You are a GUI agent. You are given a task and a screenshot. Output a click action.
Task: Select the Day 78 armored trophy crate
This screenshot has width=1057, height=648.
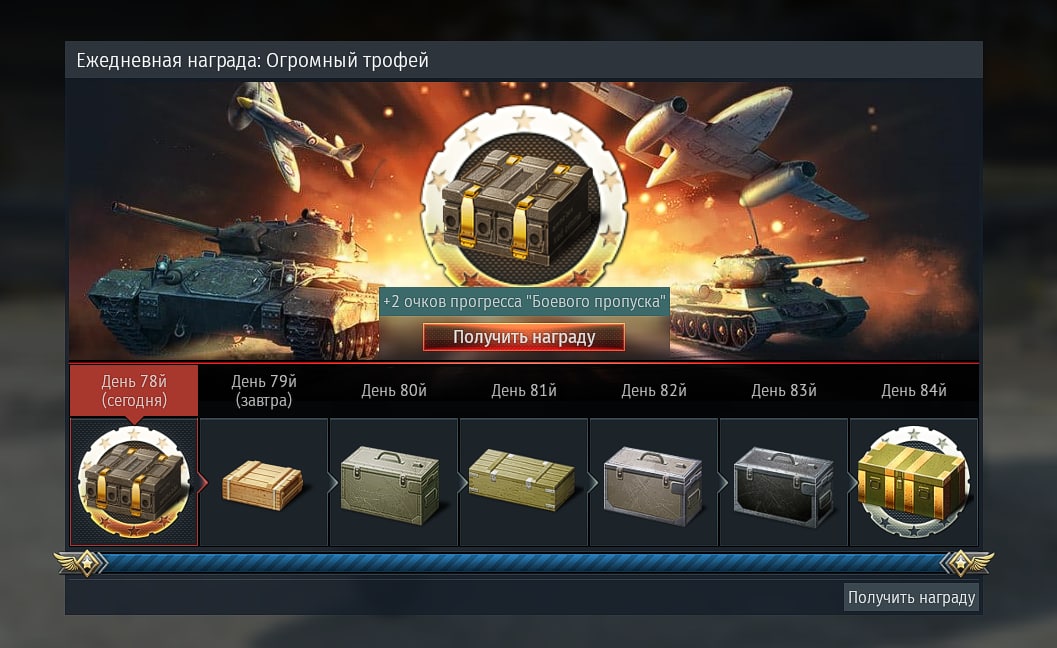click(x=133, y=481)
